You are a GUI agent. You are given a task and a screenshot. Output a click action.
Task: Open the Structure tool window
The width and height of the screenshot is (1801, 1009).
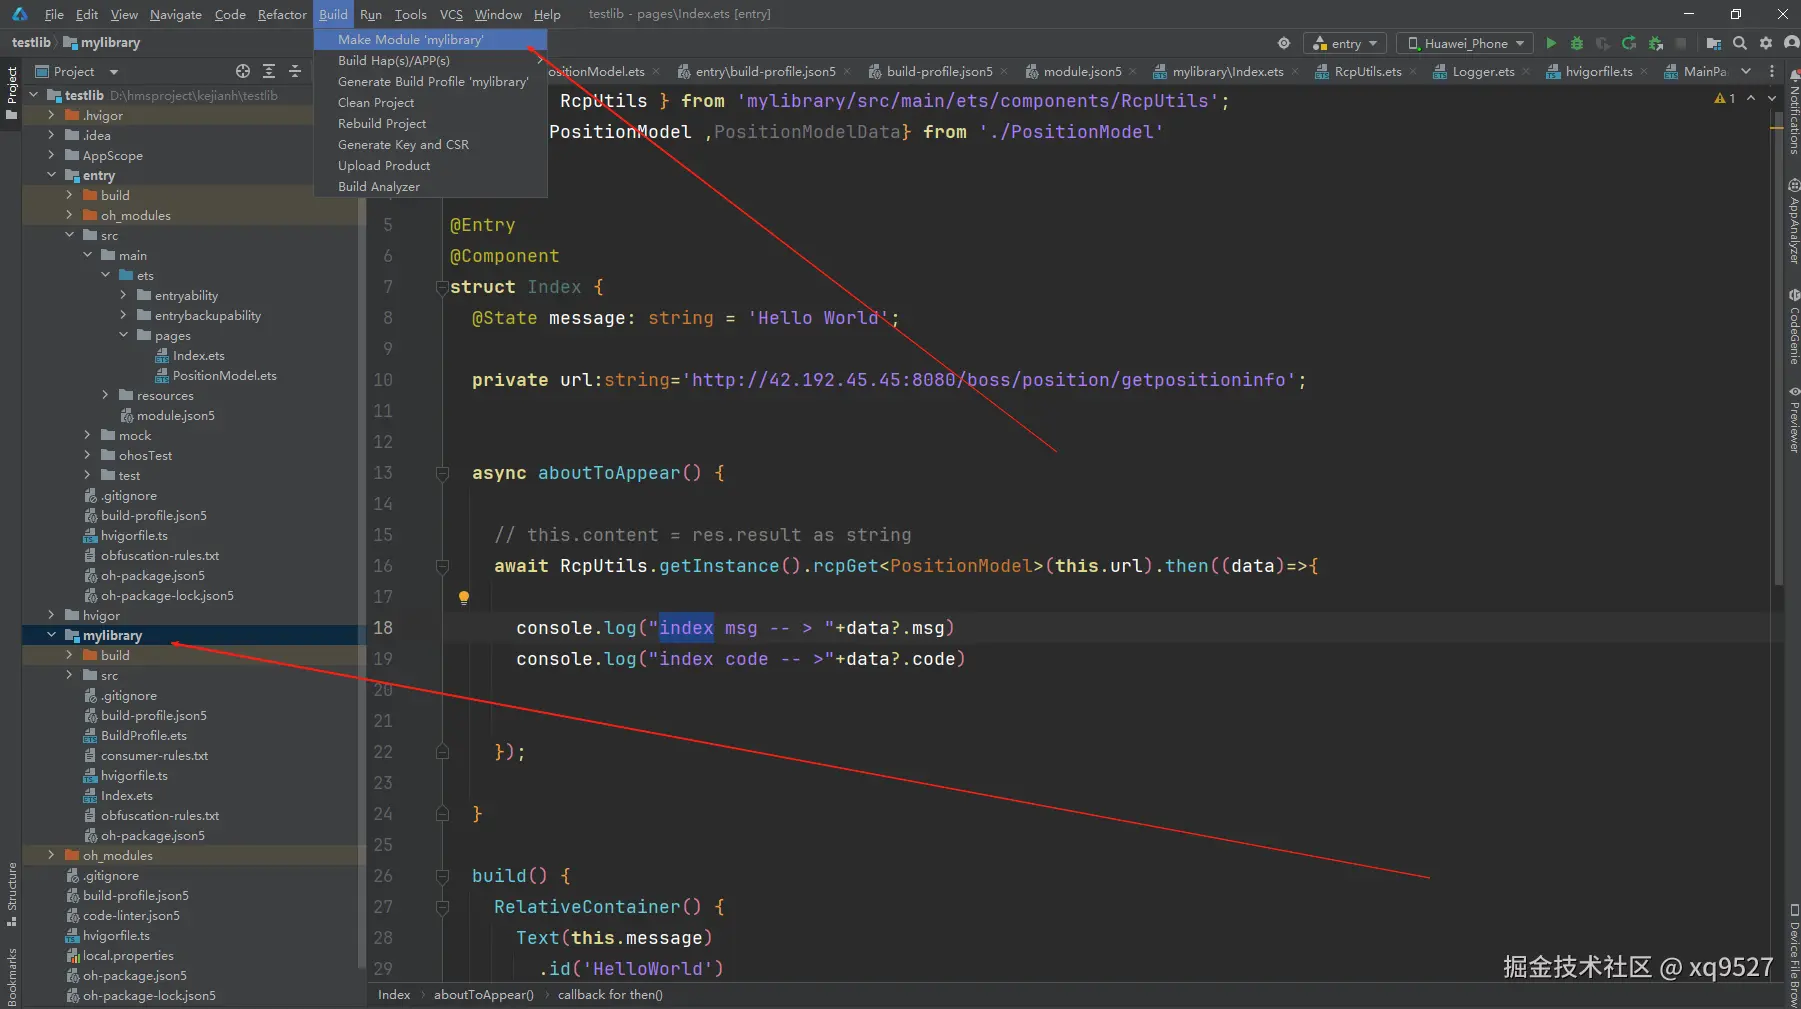point(11,894)
